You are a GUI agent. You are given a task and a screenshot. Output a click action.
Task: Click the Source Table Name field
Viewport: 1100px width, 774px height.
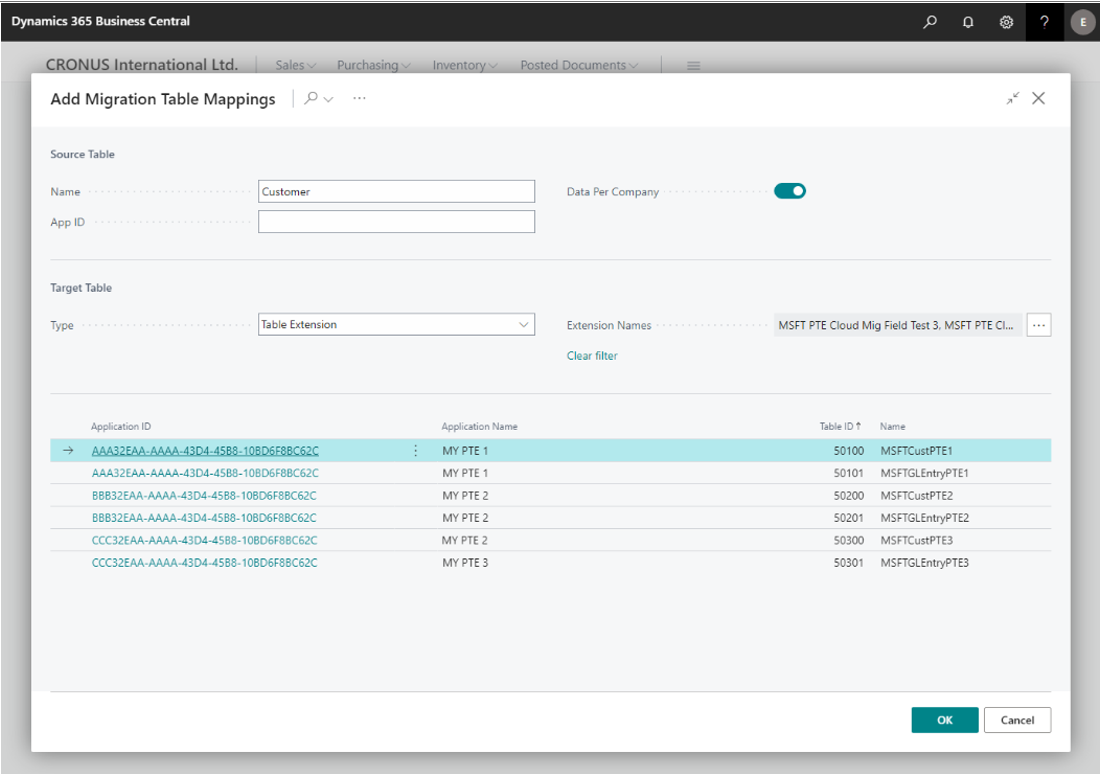pos(396,192)
